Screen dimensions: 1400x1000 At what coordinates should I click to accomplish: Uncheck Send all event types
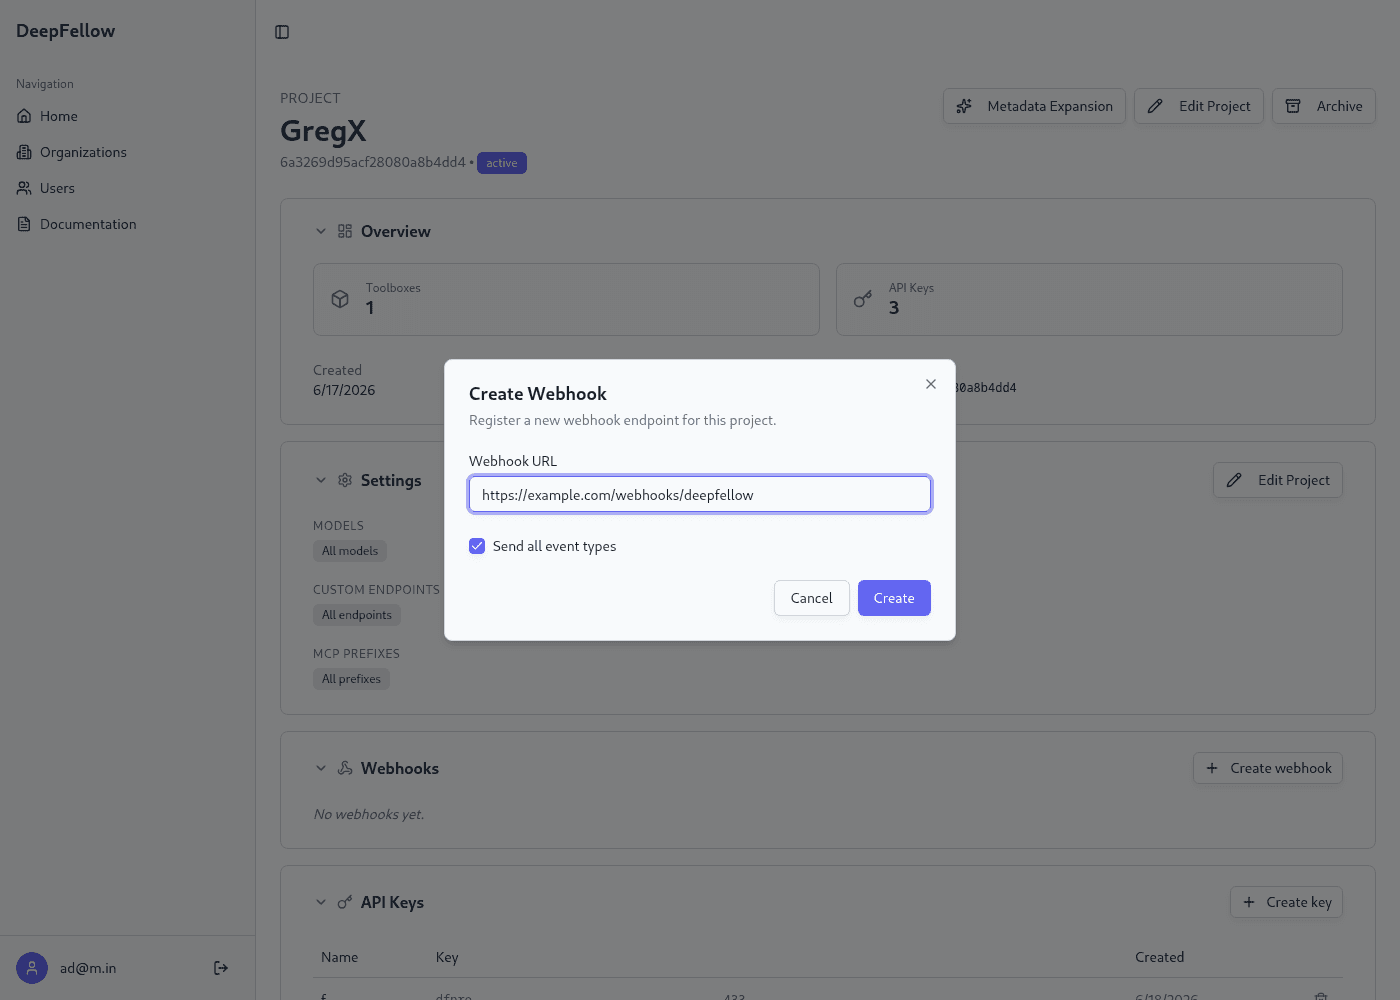[x=477, y=546]
